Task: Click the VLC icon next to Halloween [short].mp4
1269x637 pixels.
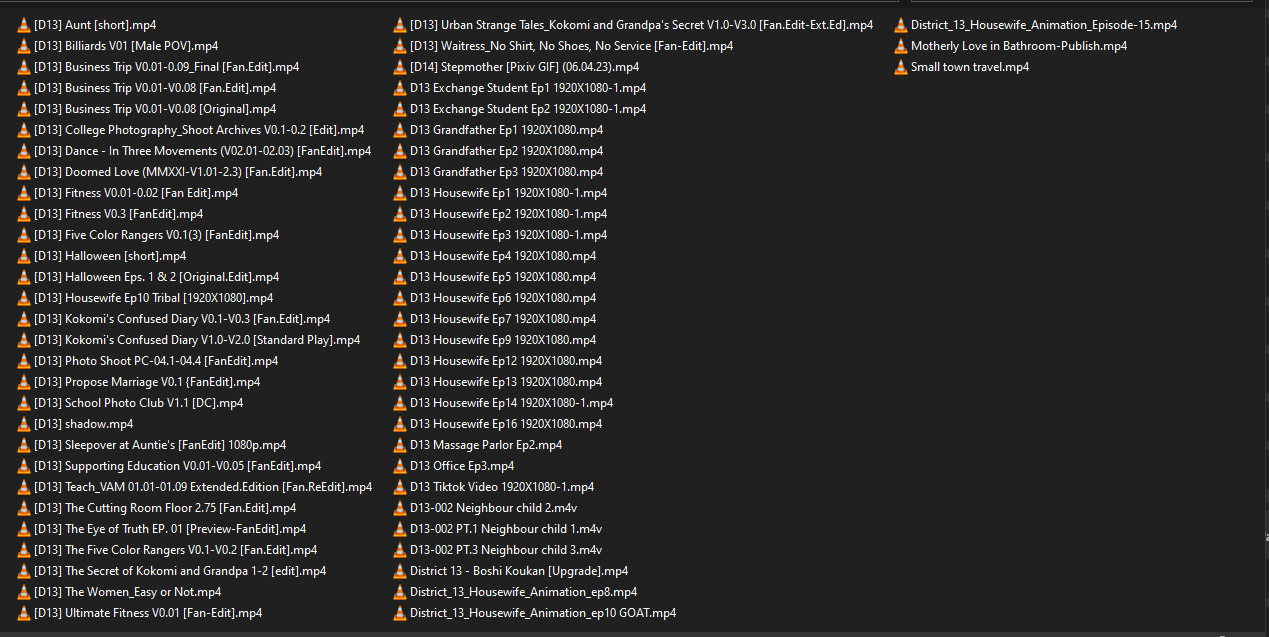Action: coord(24,256)
